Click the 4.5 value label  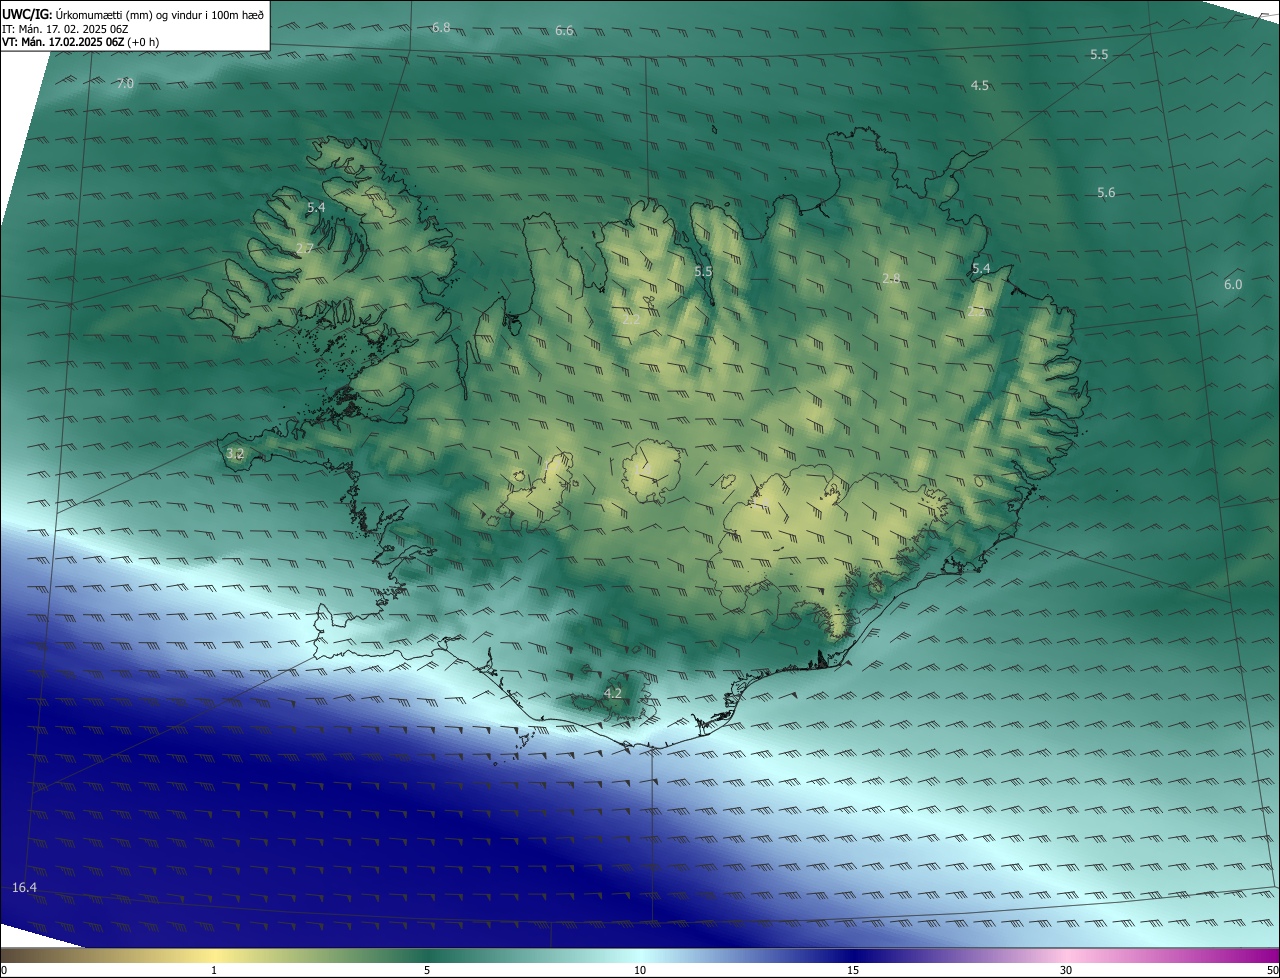coord(980,86)
